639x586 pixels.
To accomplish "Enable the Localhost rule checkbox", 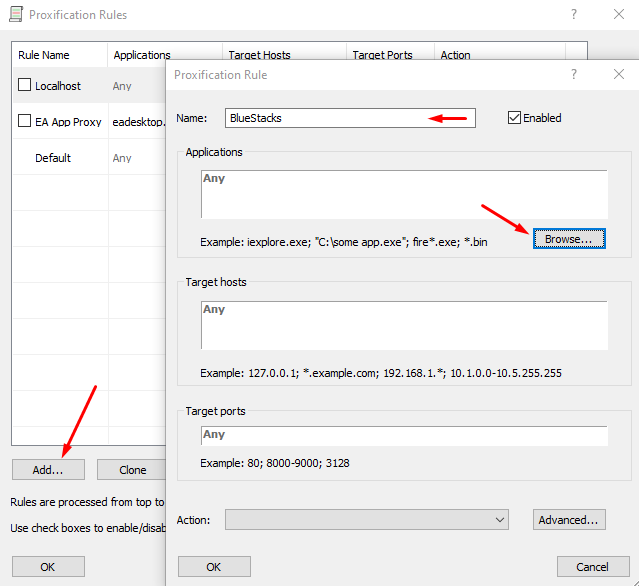I will 24,85.
